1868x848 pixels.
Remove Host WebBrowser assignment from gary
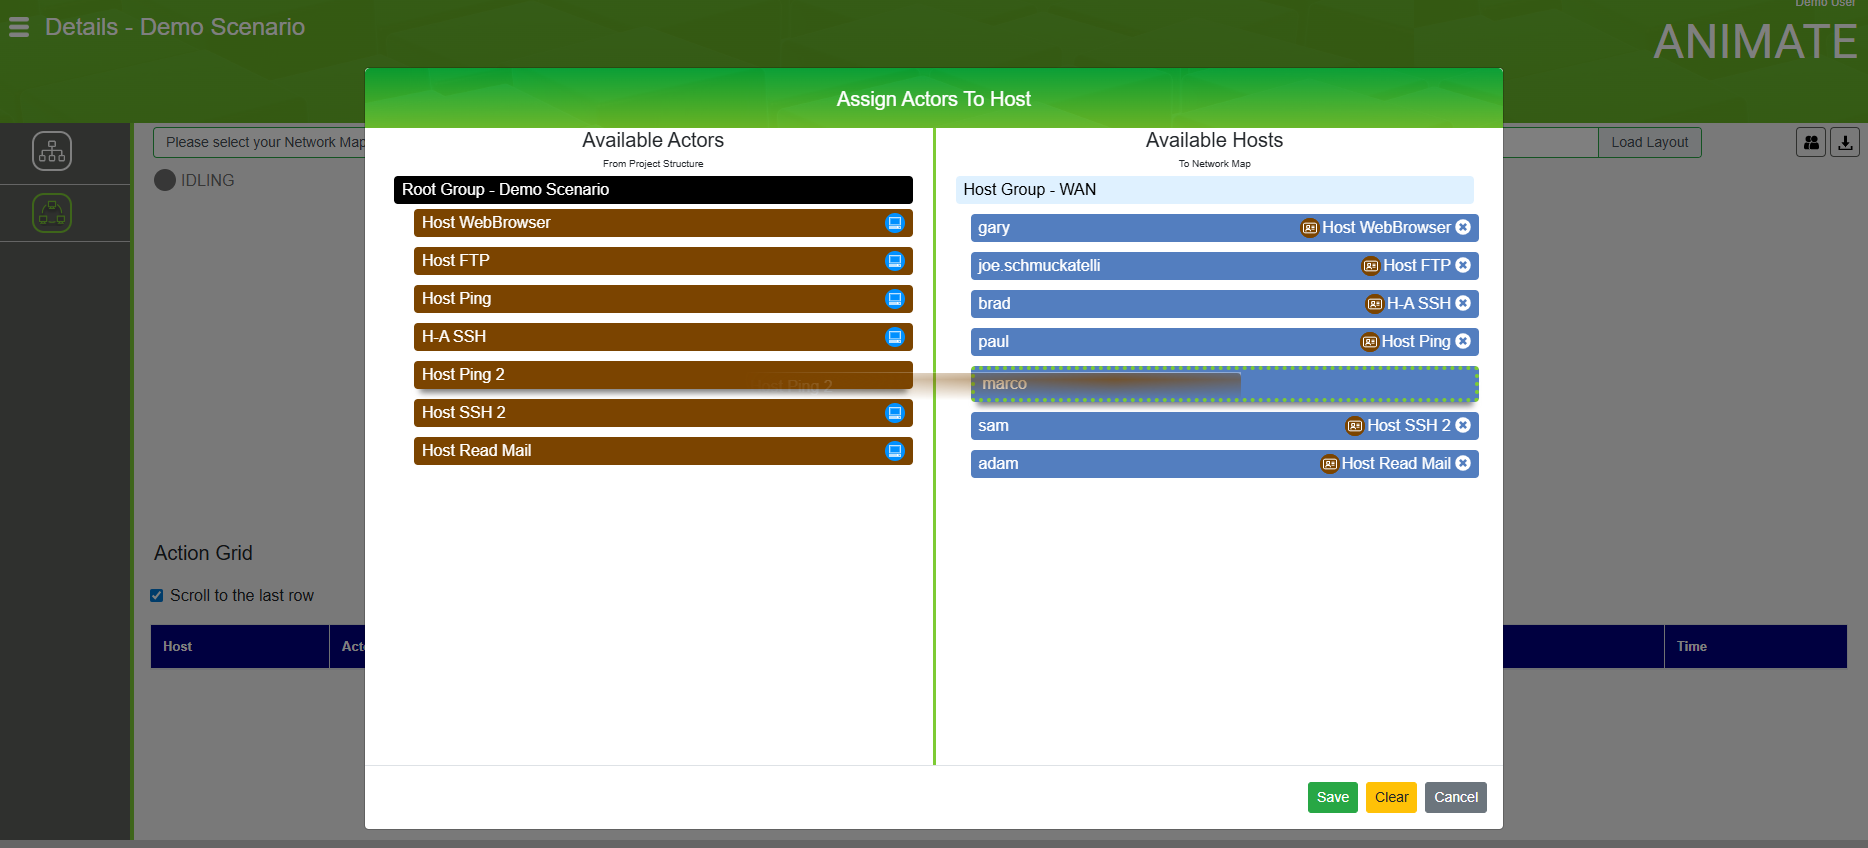(x=1463, y=228)
